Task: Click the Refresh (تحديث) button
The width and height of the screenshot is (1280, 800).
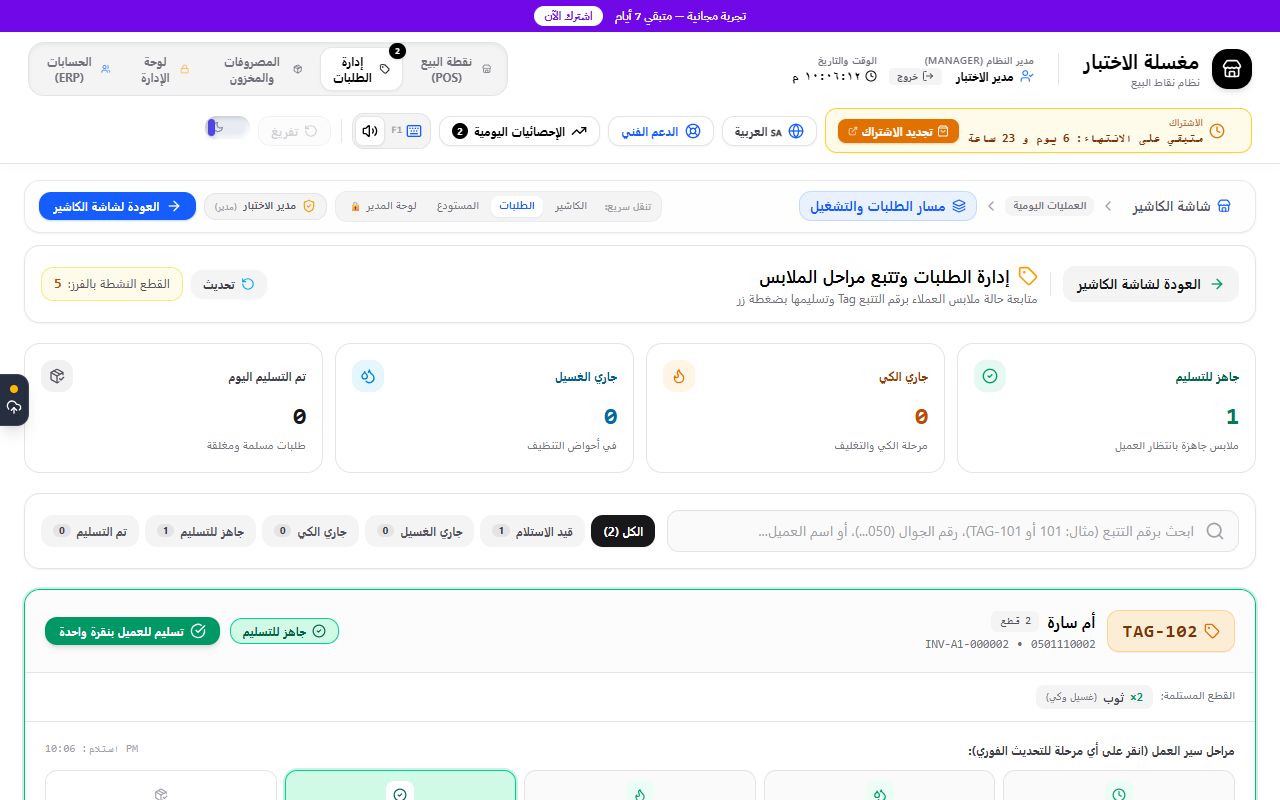Action: point(229,284)
